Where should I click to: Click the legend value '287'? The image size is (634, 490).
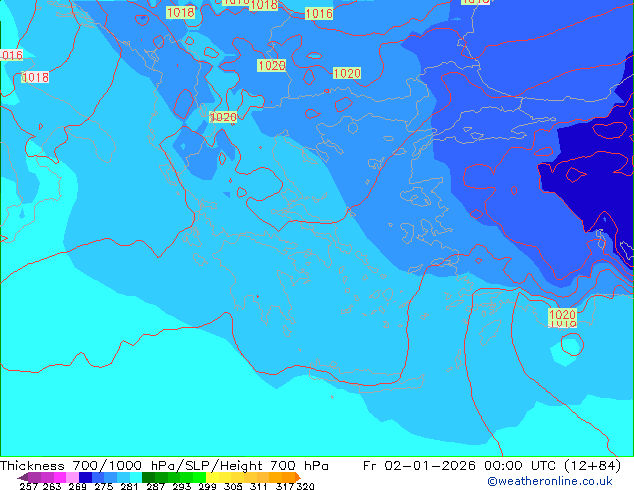156,486
